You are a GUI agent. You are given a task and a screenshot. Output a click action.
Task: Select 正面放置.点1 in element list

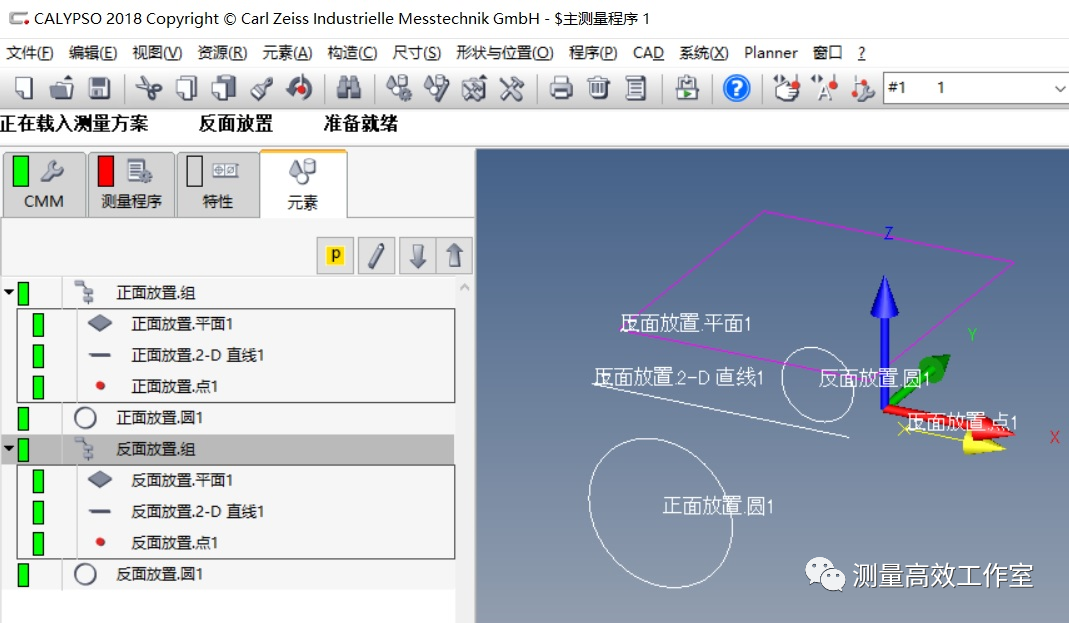click(175, 386)
